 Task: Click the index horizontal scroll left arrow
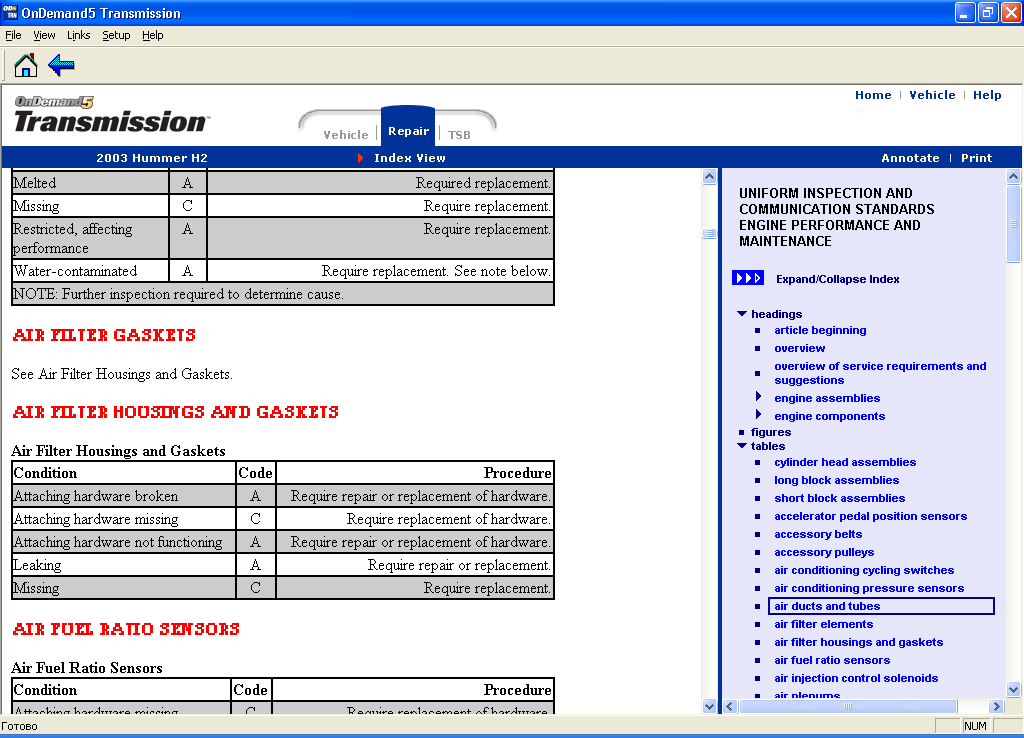(x=730, y=706)
